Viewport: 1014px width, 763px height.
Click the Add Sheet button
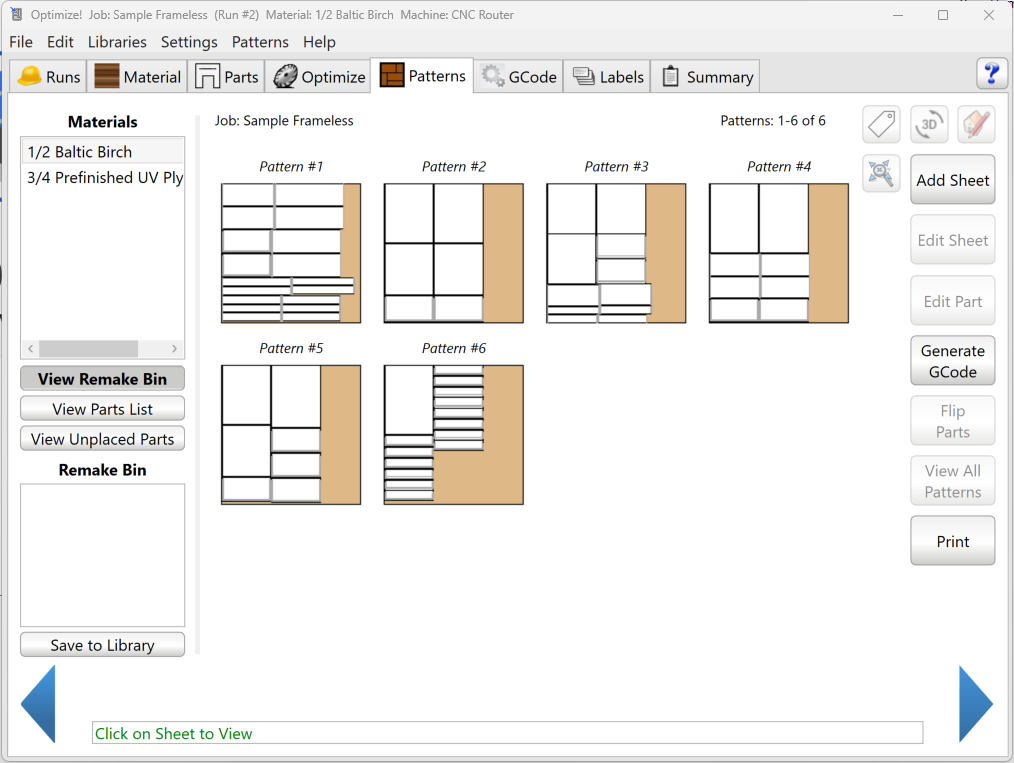point(952,181)
